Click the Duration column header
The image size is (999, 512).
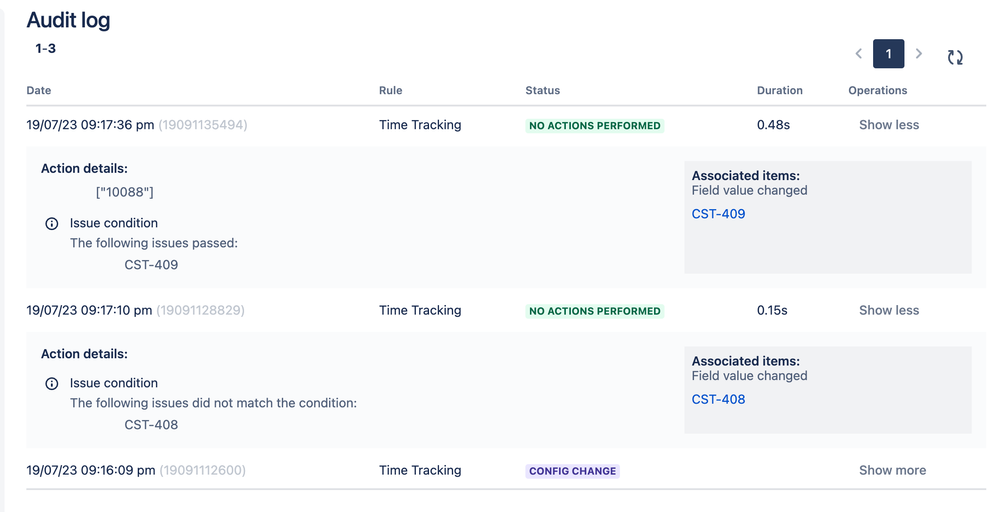tap(780, 90)
